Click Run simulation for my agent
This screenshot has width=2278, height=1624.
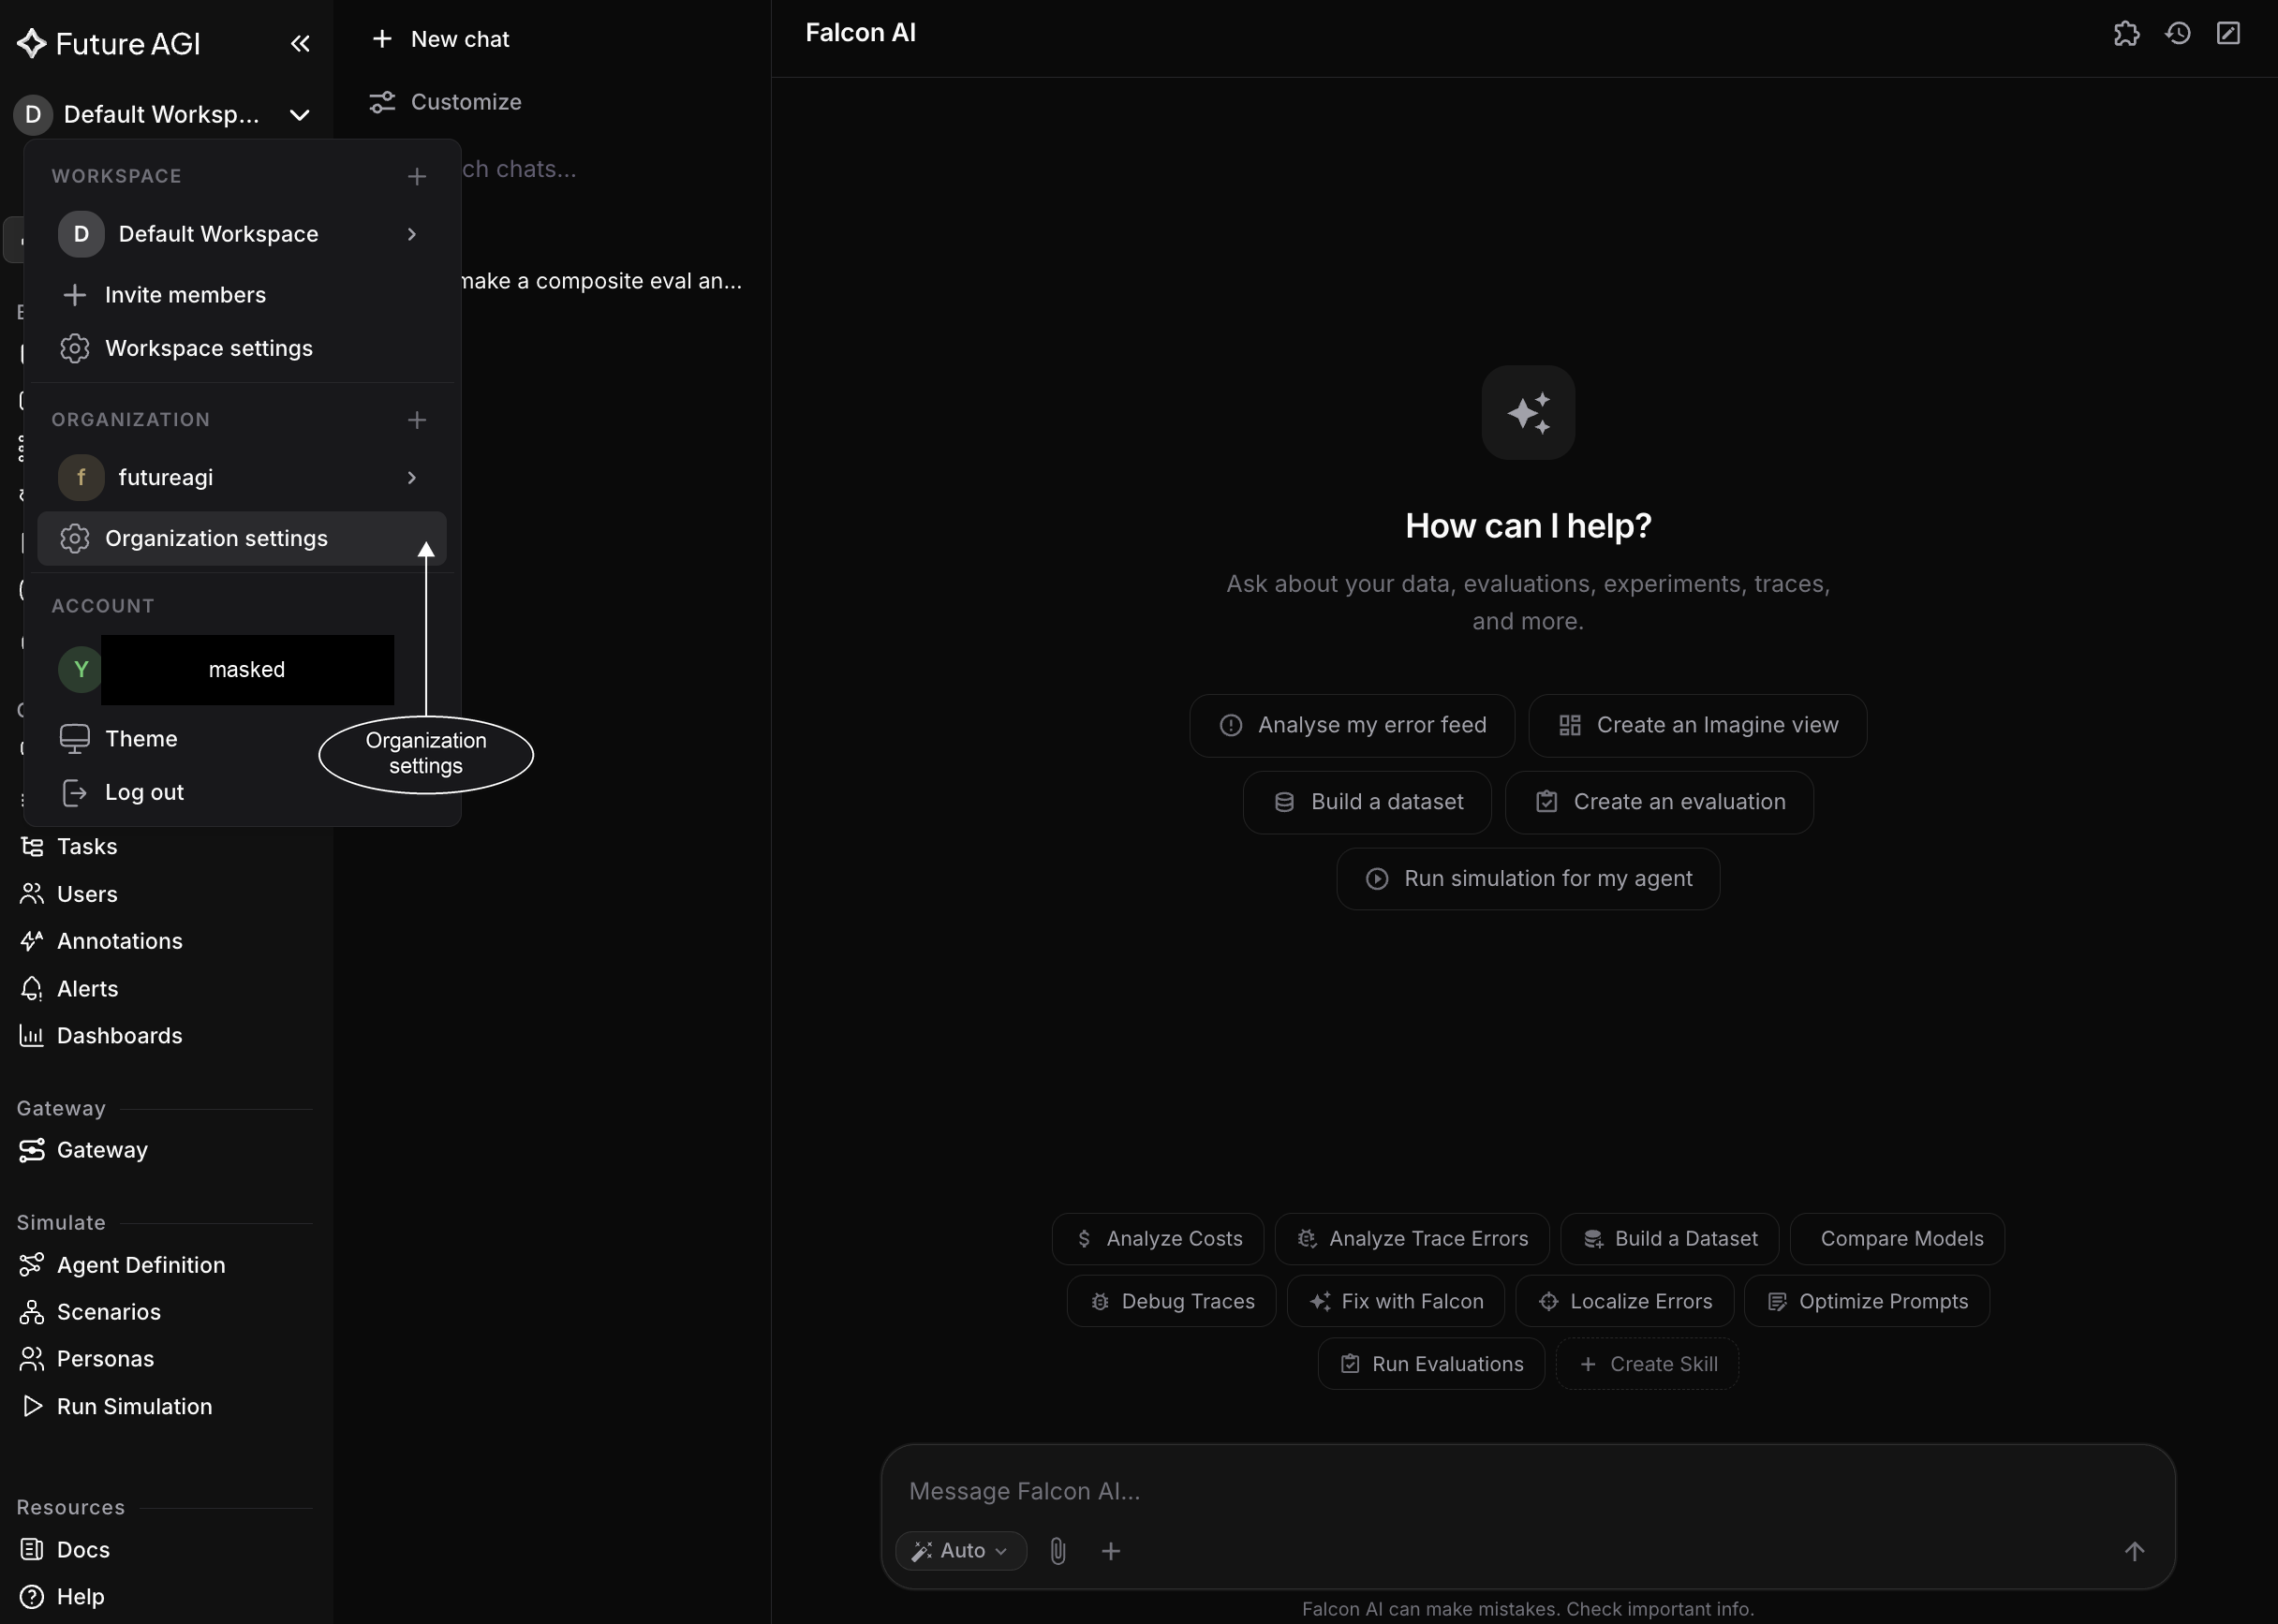(1528, 879)
